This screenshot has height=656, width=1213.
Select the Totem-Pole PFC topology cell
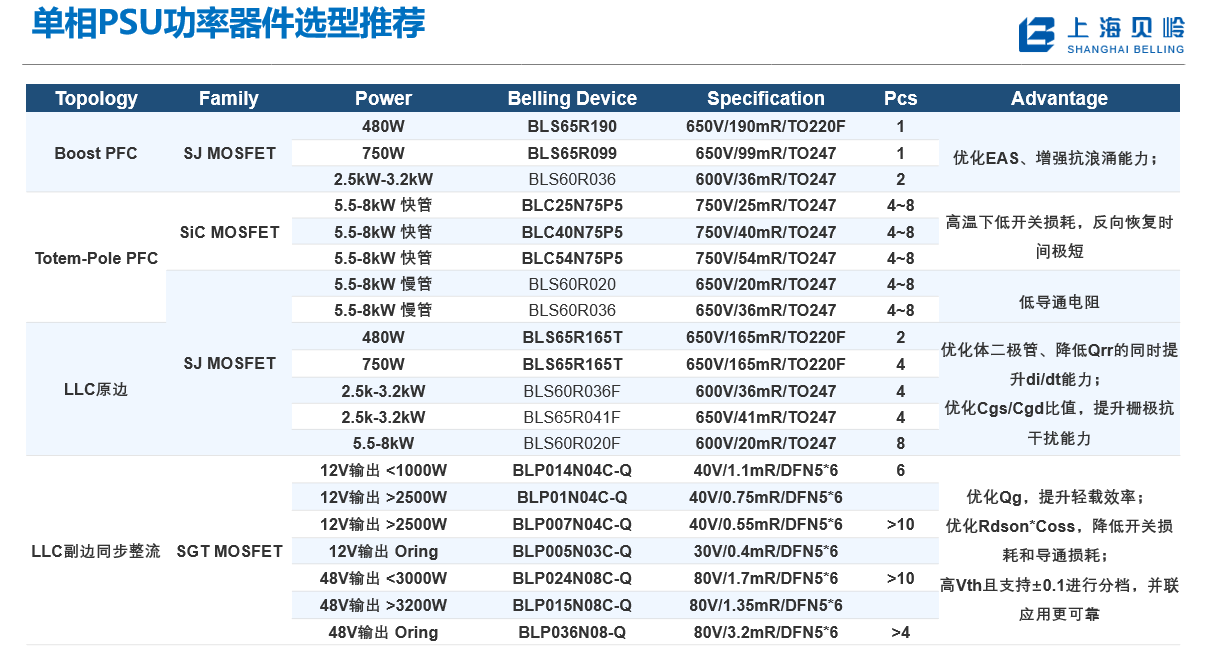tap(96, 258)
